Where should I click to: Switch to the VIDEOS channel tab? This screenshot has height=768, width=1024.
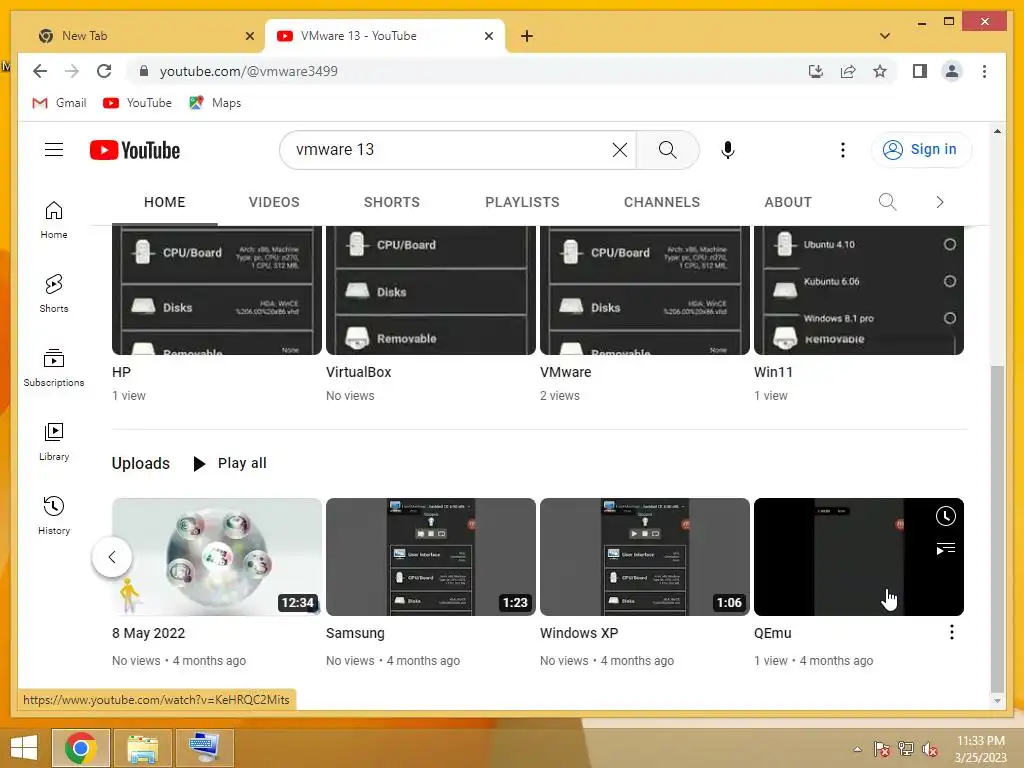(274, 202)
